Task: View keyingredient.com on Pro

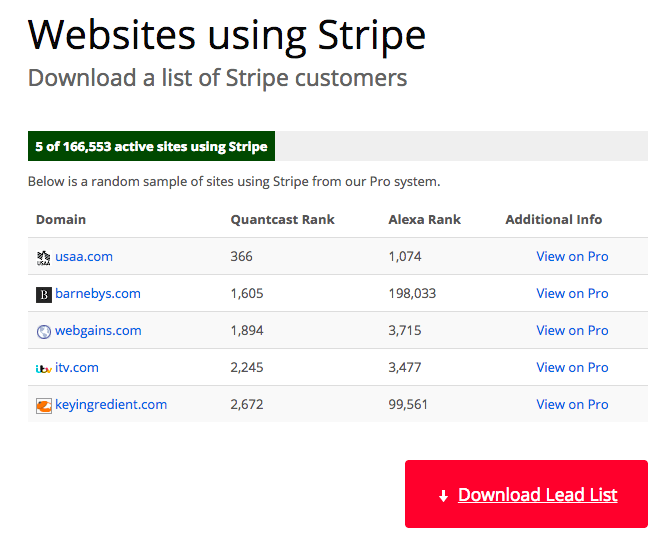Action: pos(572,404)
